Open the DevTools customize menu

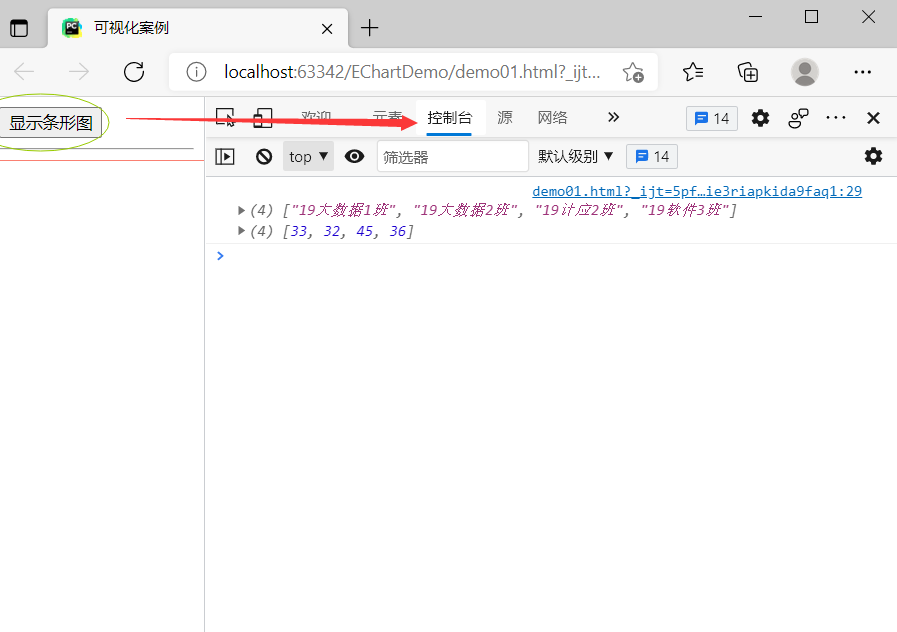[836, 118]
